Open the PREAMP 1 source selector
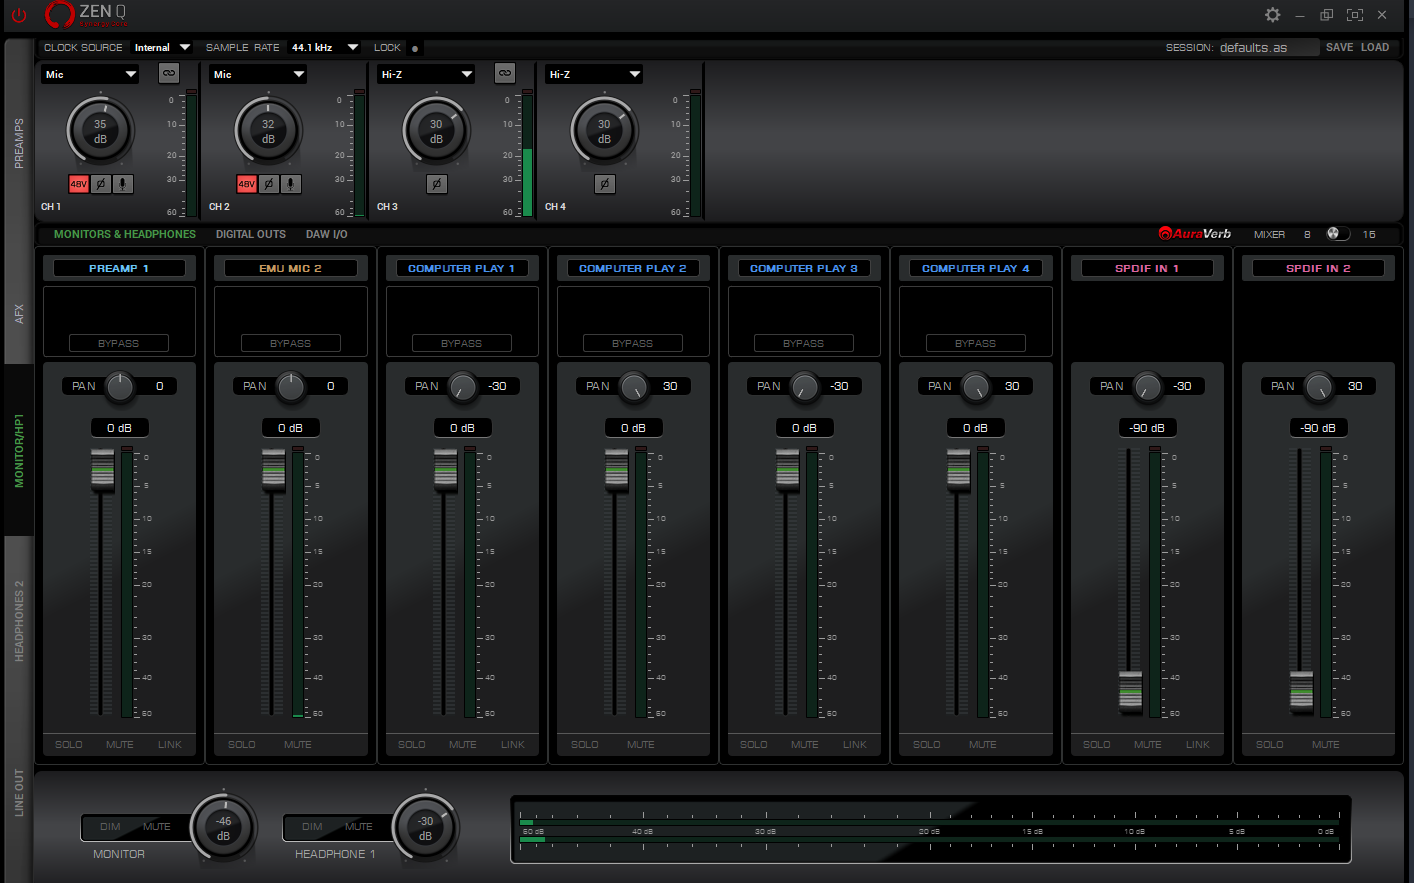The height and width of the screenshot is (883, 1414). click(119, 268)
